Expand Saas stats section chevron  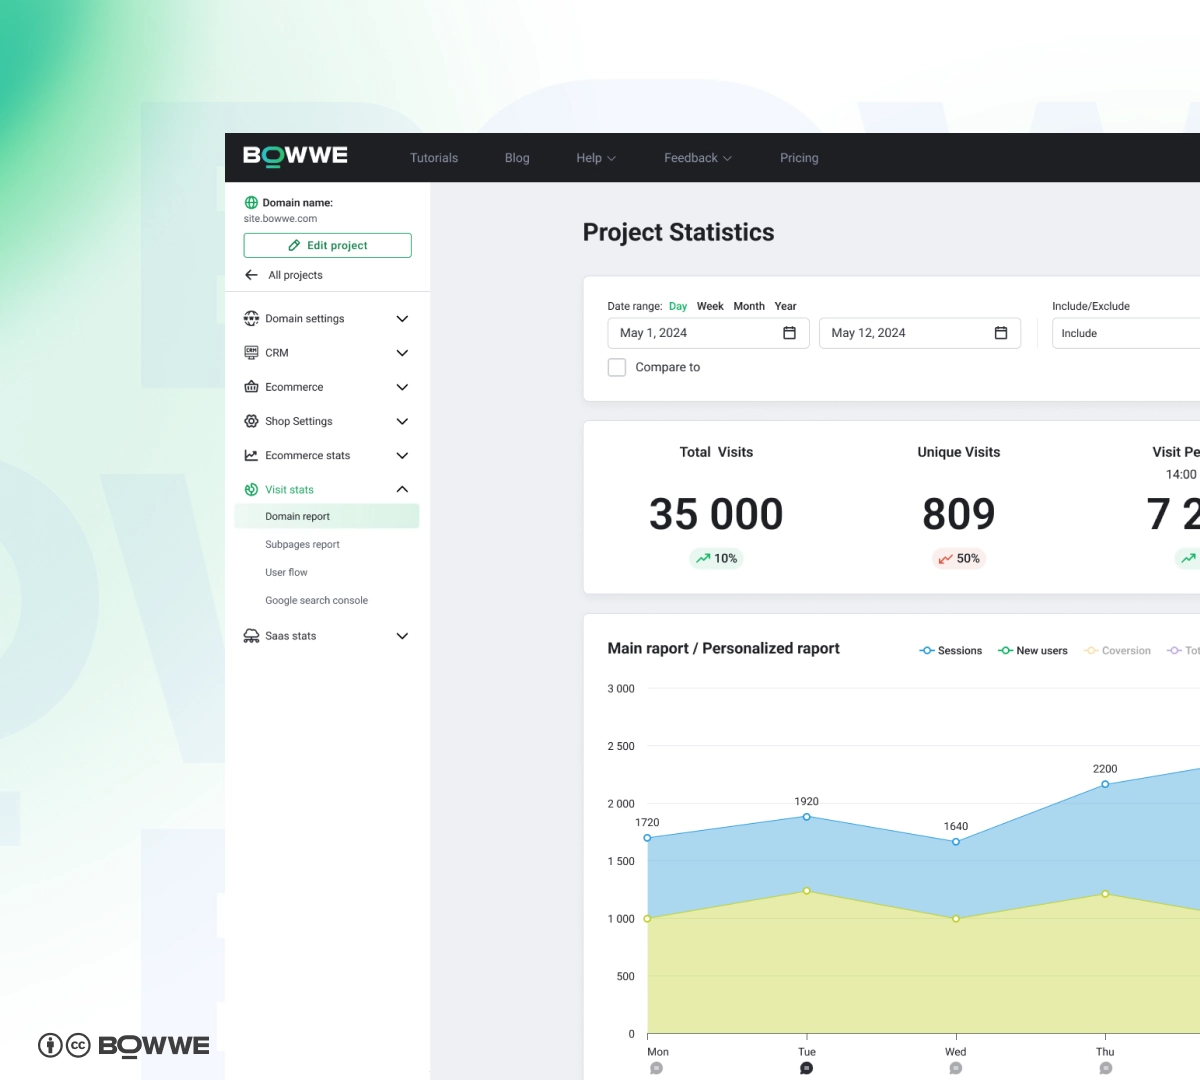point(402,636)
